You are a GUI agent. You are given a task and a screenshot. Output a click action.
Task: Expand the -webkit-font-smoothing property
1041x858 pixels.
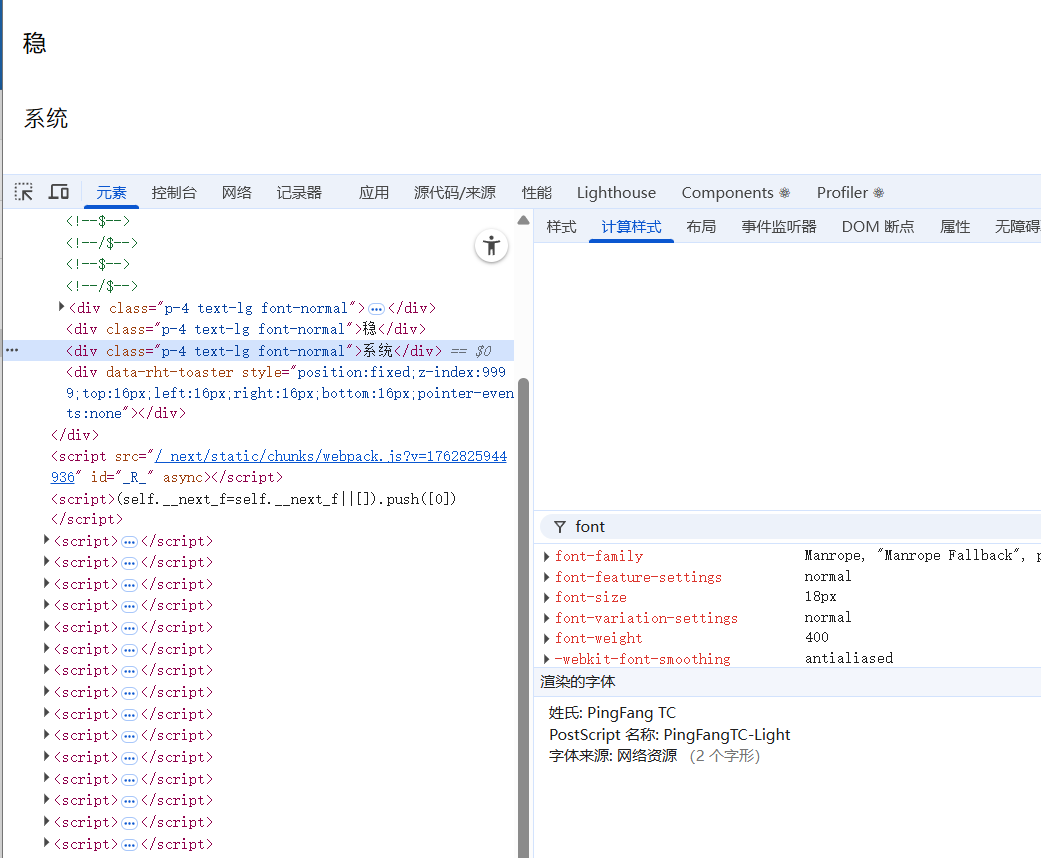point(546,659)
